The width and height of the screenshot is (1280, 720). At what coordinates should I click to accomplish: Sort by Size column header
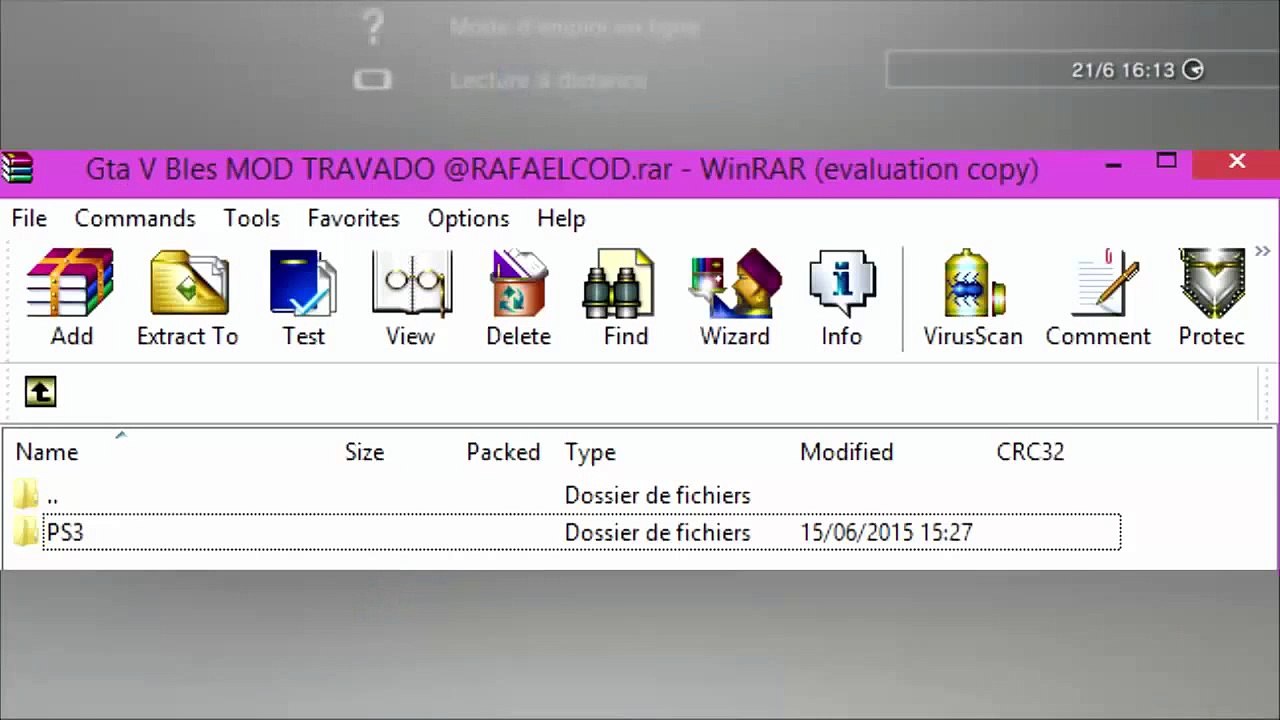(x=364, y=452)
